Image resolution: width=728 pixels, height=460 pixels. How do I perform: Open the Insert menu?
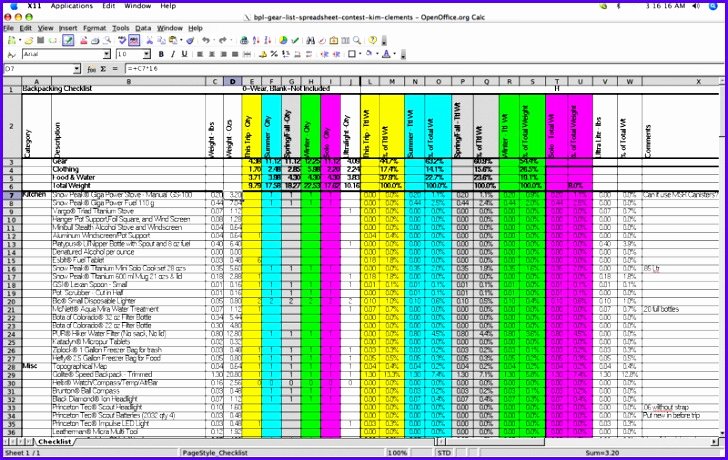(x=68, y=28)
